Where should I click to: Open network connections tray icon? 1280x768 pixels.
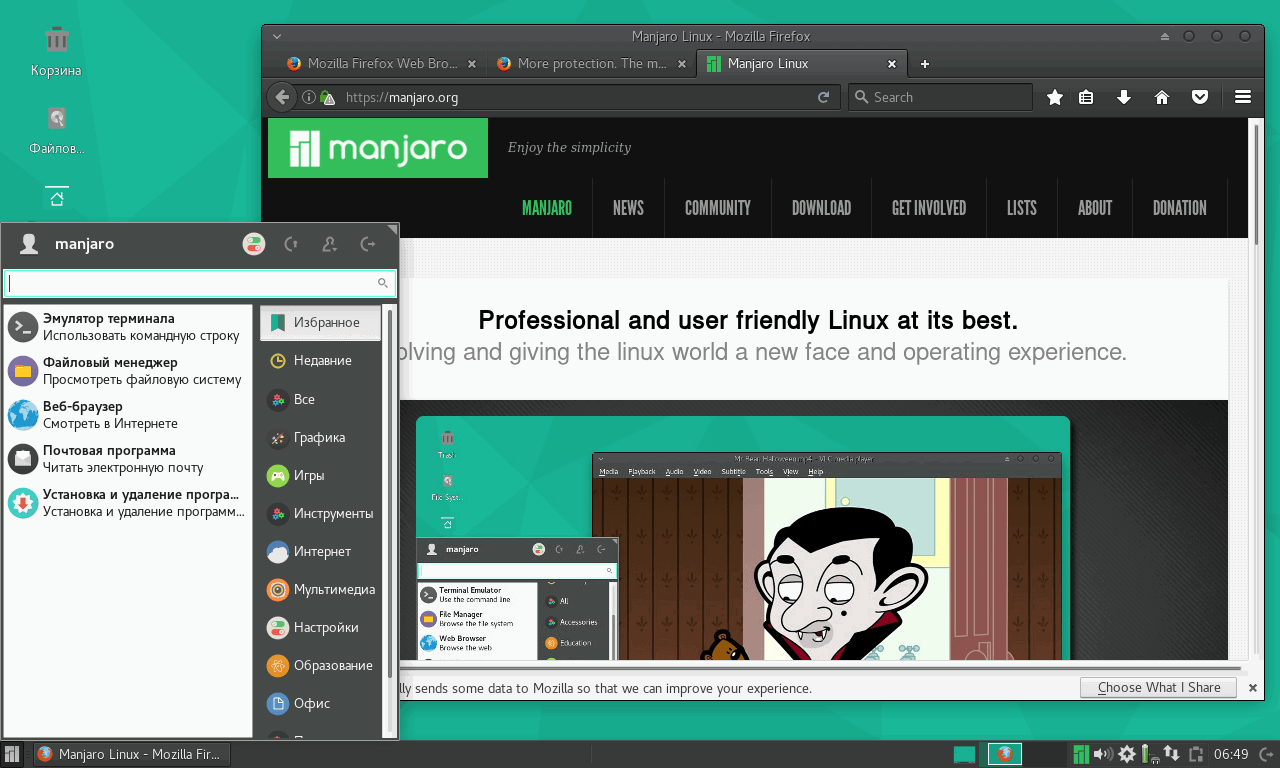click(x=1171, y=754)
